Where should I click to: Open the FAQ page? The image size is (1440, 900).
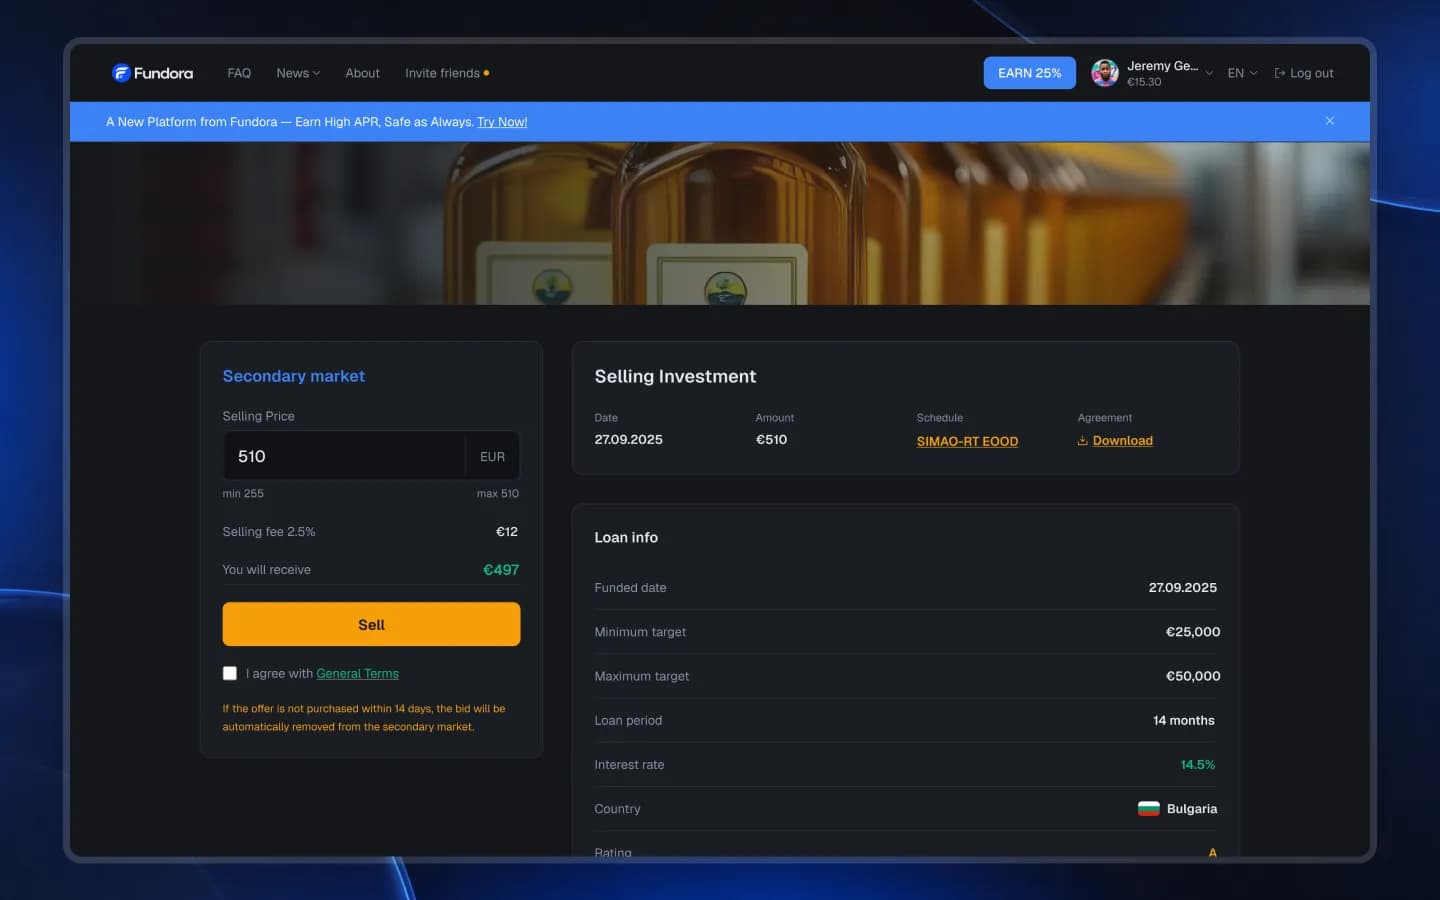tap(239, 73)
